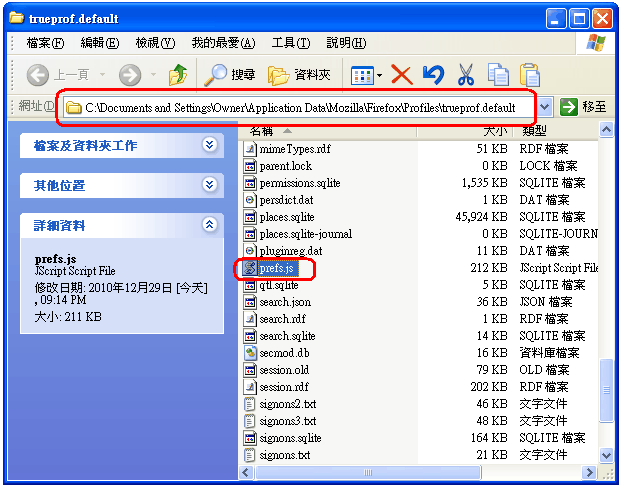Image resolution: width=621 pixels, height=487 pixels.
Task: Open the 檔案(F) menu
Action: tap(45, 42)
